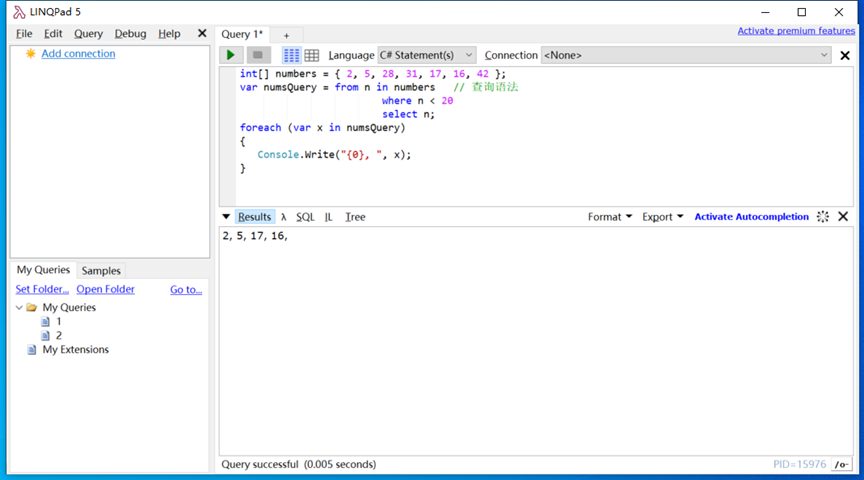Open the Format dropdown menu

pyautogui.click(x=610, y=217)
